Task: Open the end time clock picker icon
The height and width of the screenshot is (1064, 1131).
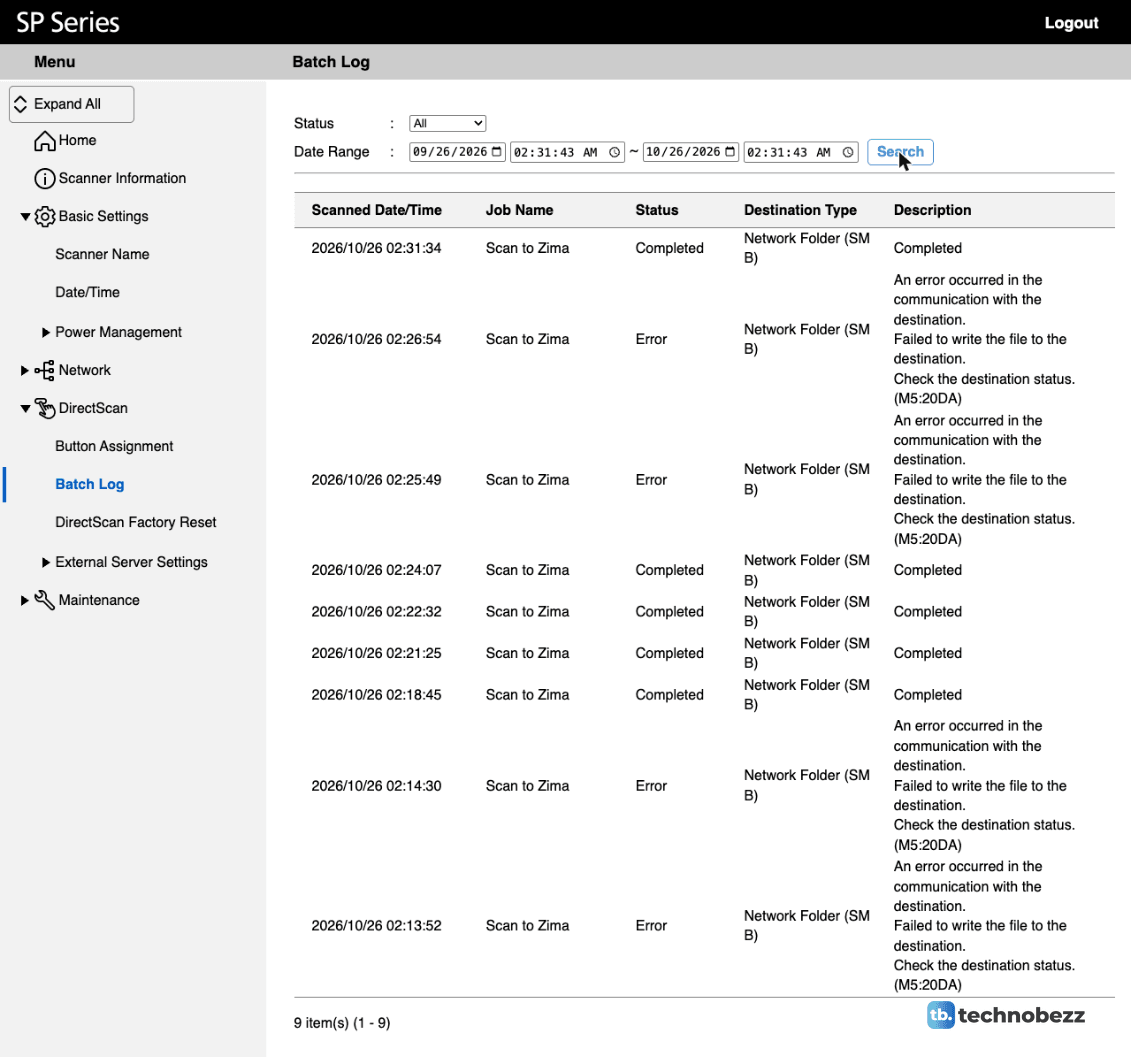Action: click(x=848, y=152)
